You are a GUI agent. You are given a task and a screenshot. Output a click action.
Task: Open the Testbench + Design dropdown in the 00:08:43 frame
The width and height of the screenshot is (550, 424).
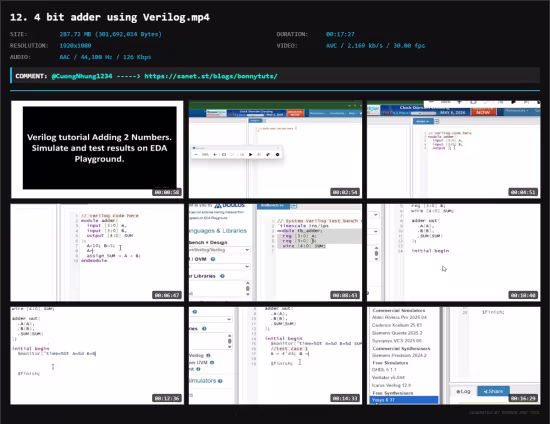(219, 250)
